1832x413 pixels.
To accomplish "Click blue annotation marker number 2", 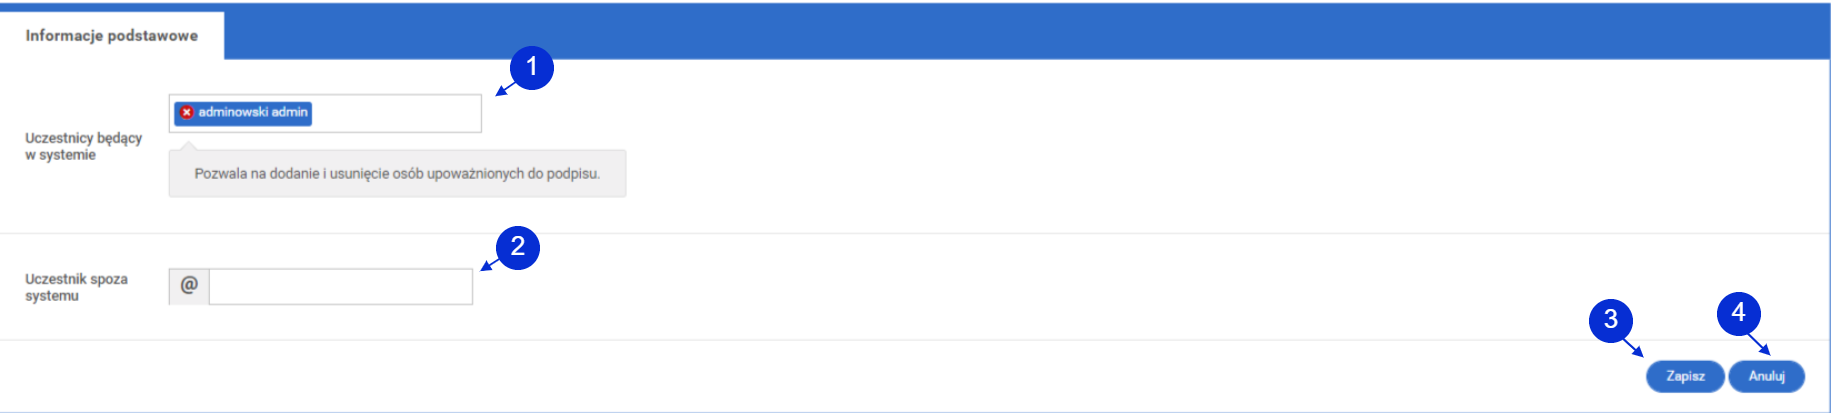I will 518,247.
